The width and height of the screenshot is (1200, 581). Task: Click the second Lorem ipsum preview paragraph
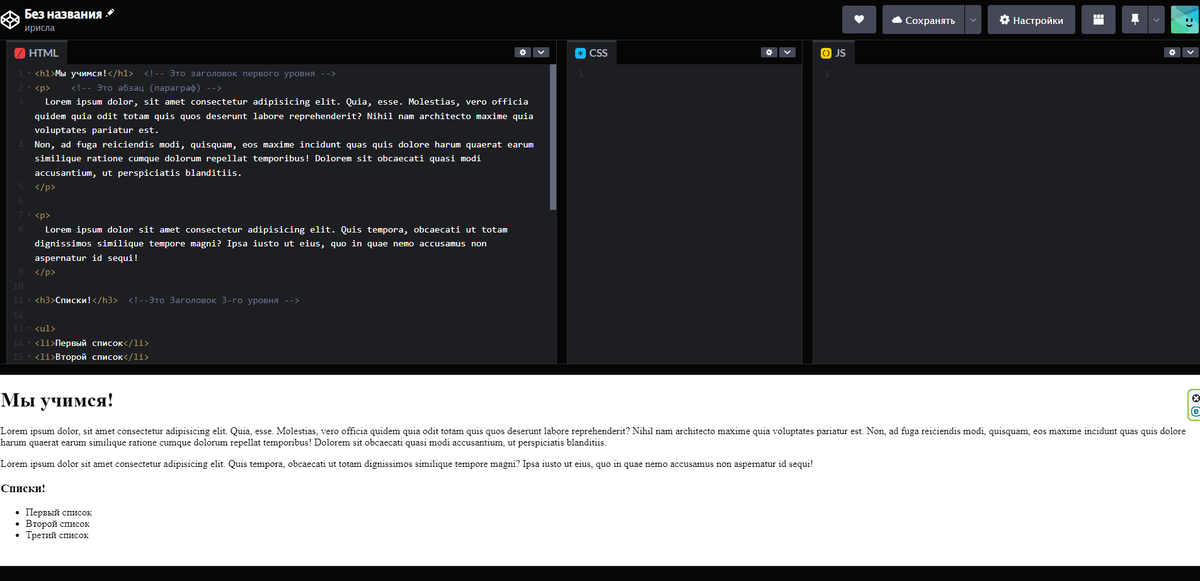pos(407,464)
